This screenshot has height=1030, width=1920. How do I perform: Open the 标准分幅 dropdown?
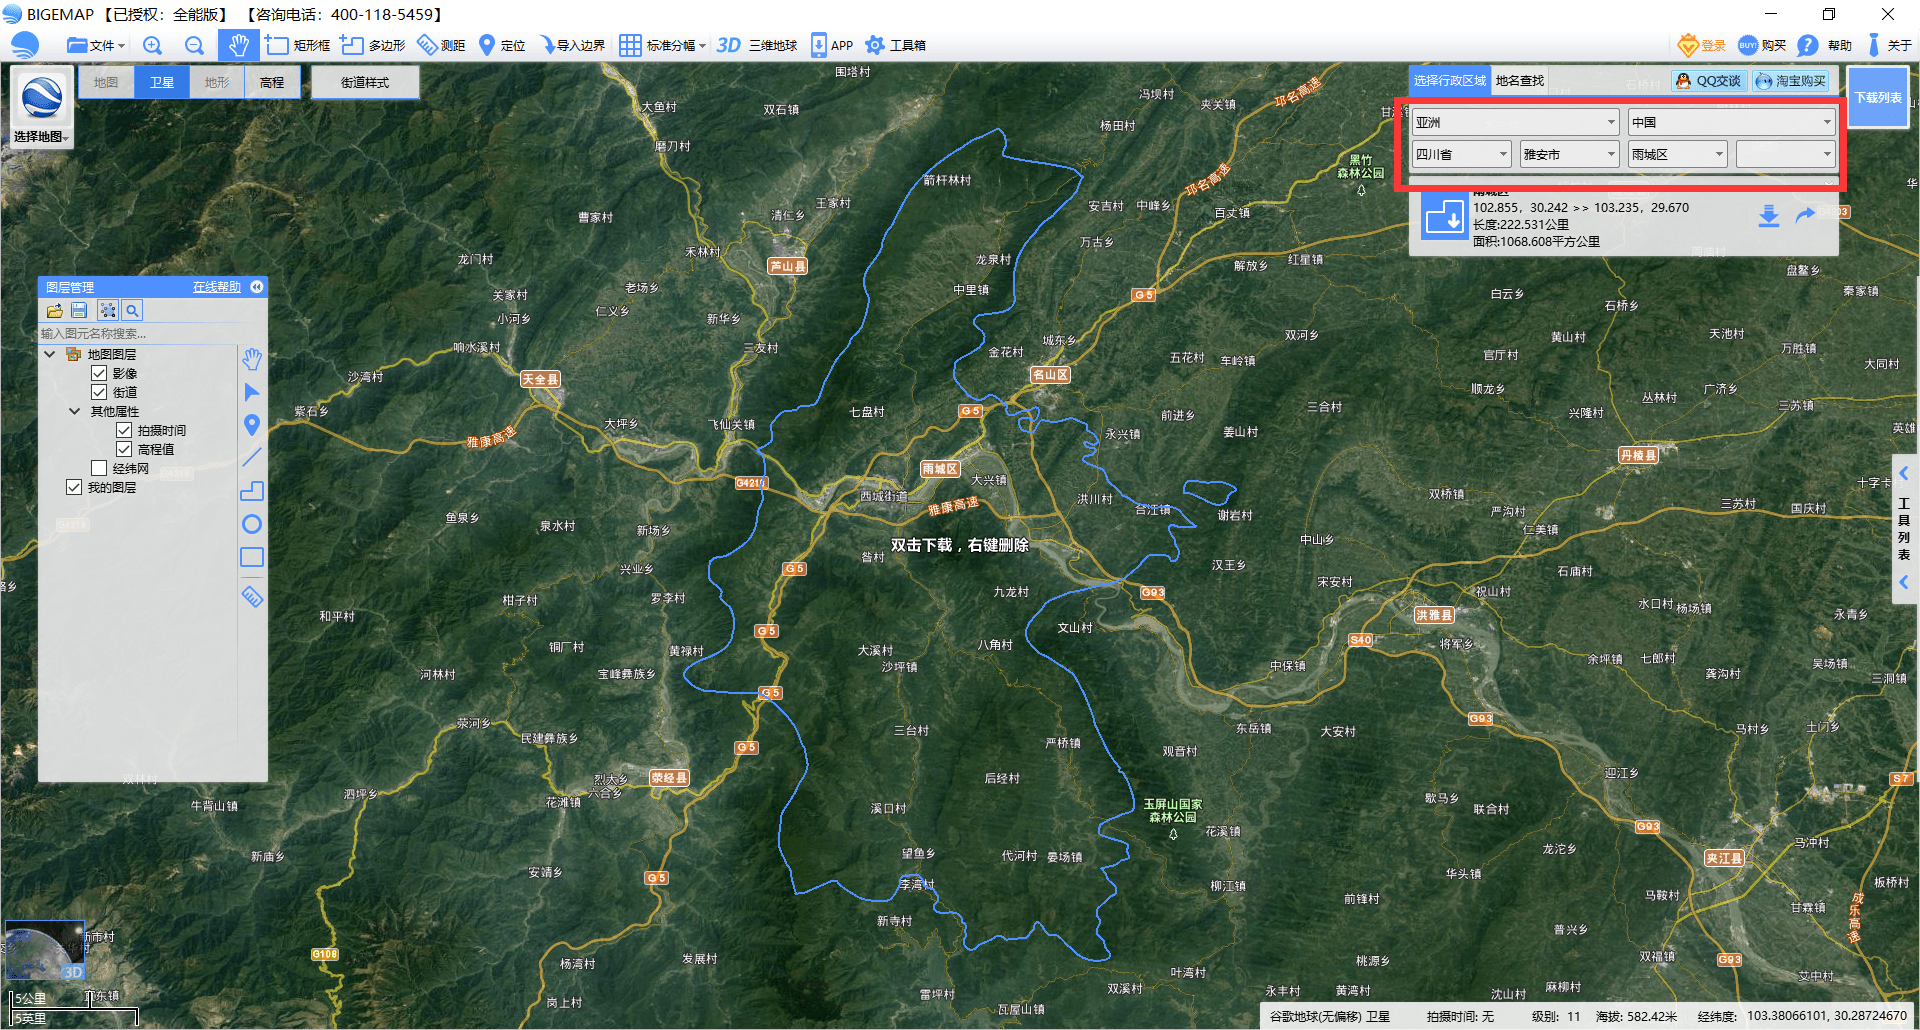point(663,45)
